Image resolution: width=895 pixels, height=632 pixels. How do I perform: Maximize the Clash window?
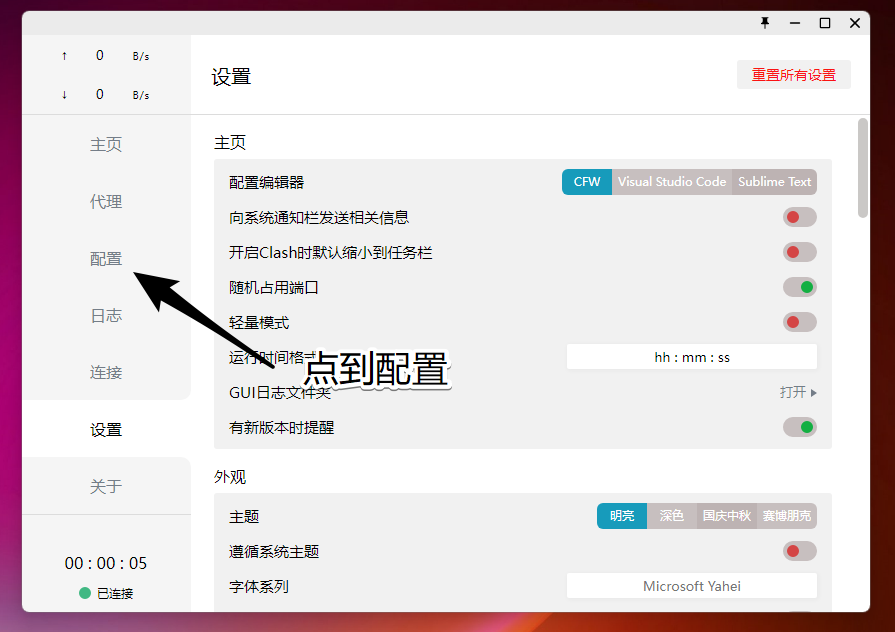pyautogui.click(x=825, y=23)
